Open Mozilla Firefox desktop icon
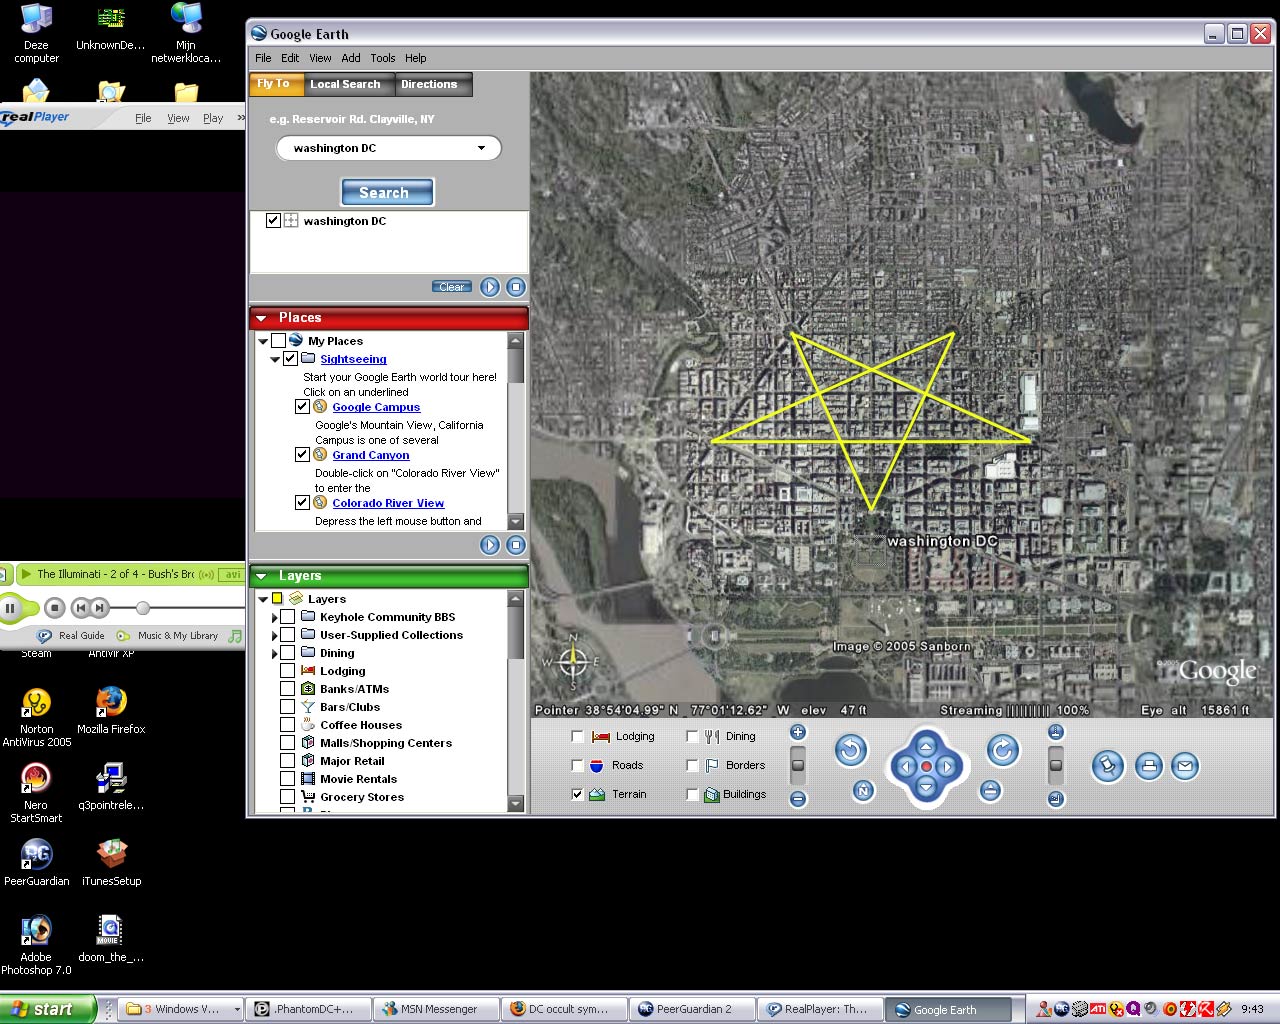The image size is (1280, 1024). (x=111, y=710)
